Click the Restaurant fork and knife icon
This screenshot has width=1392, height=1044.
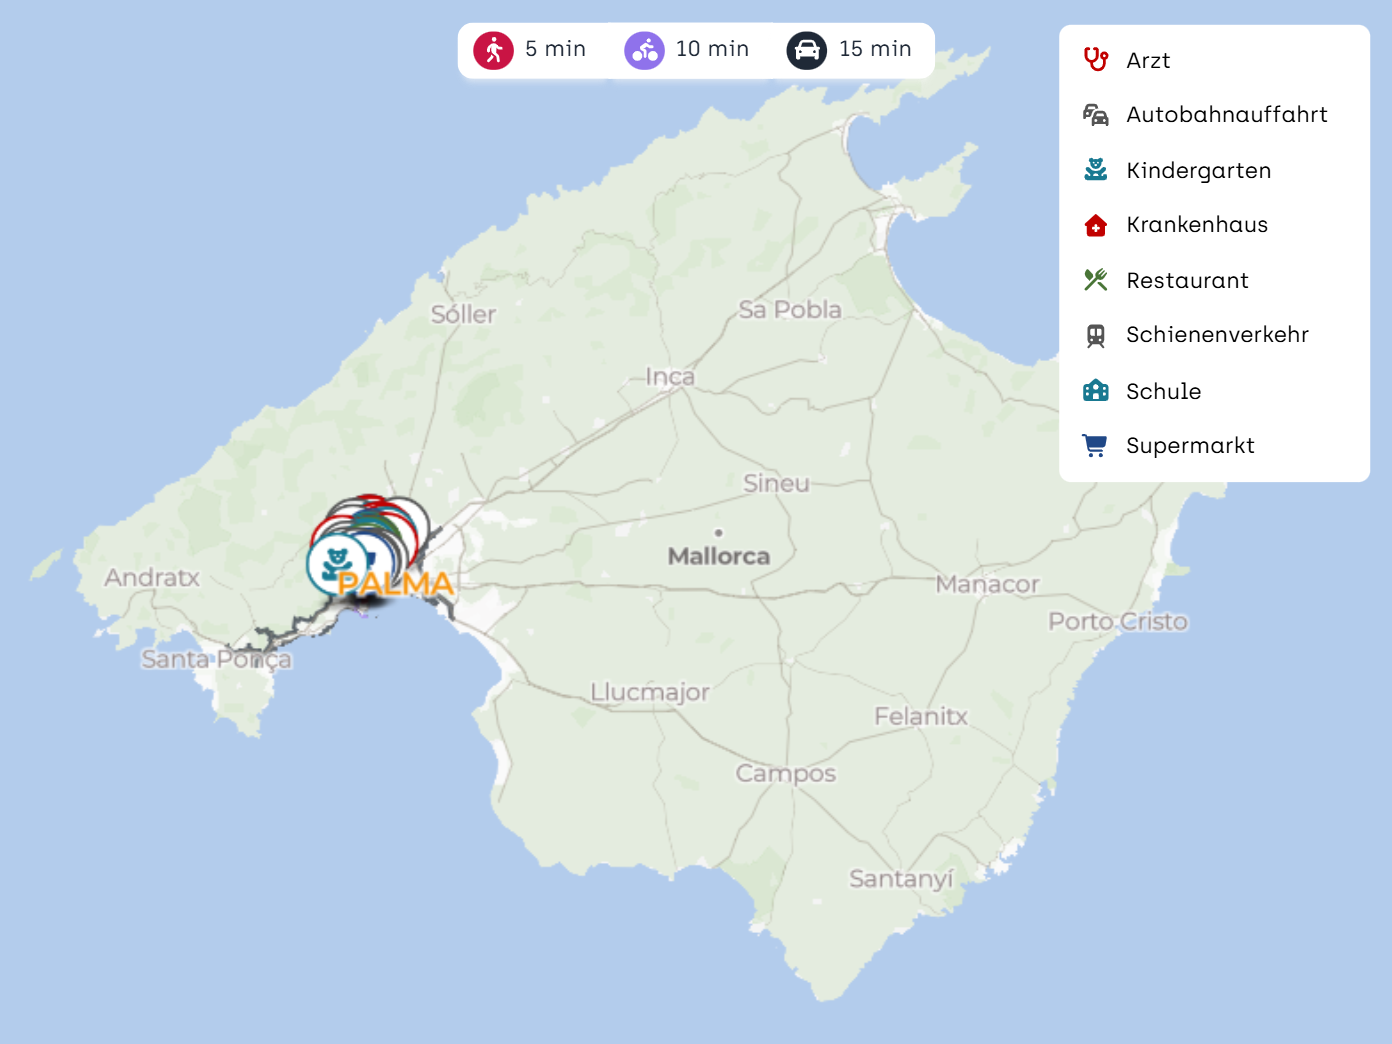[x=1096, y=280]
